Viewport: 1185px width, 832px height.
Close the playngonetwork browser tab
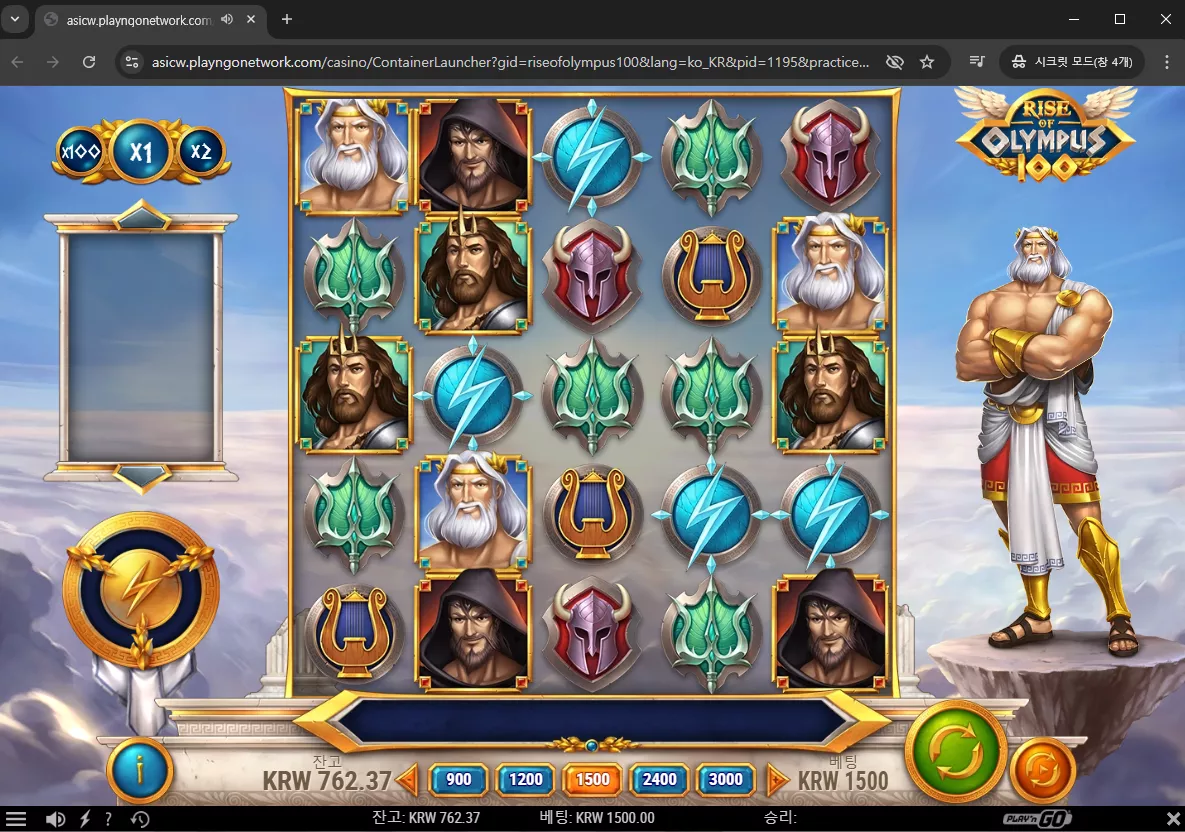point(251,20)
